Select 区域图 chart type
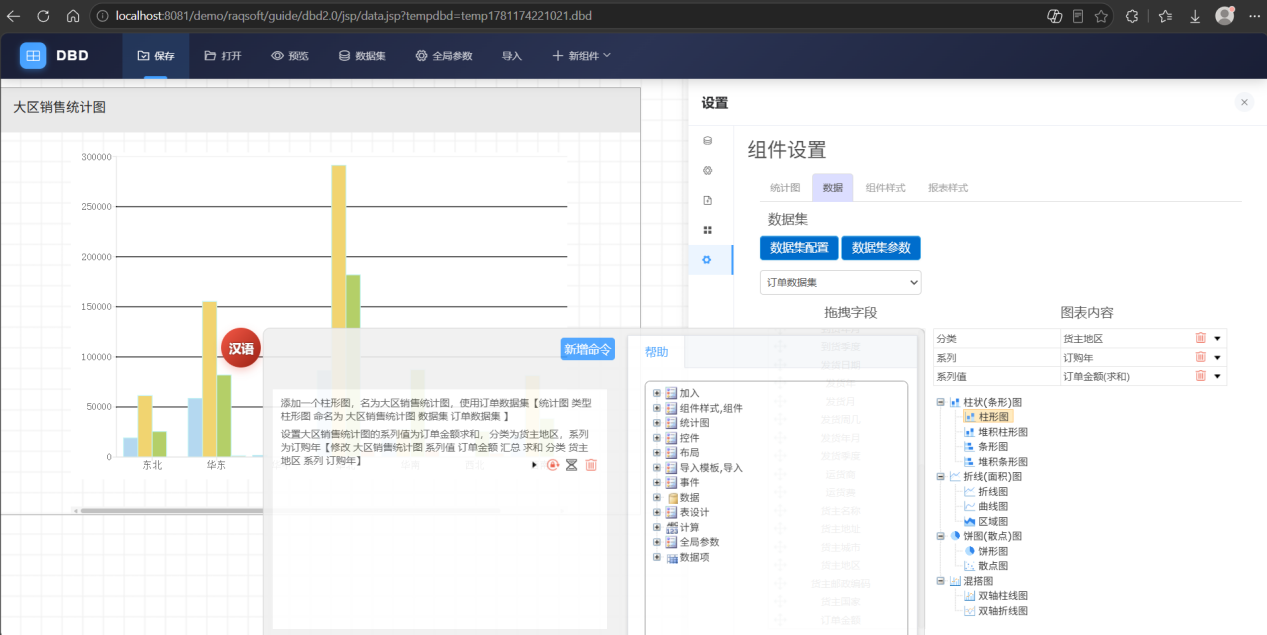1267x635 pixels. (986, 522)
